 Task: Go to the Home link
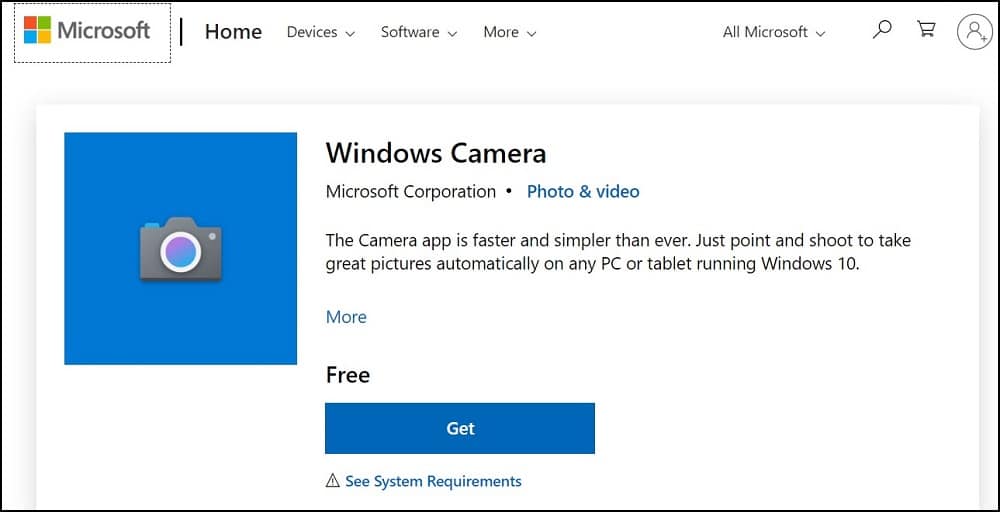tap(233, 32)
